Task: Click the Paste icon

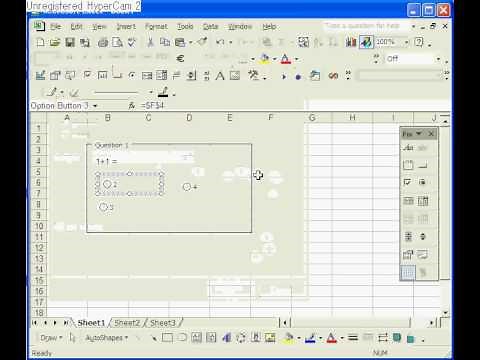Action: (x=180, y=42)
